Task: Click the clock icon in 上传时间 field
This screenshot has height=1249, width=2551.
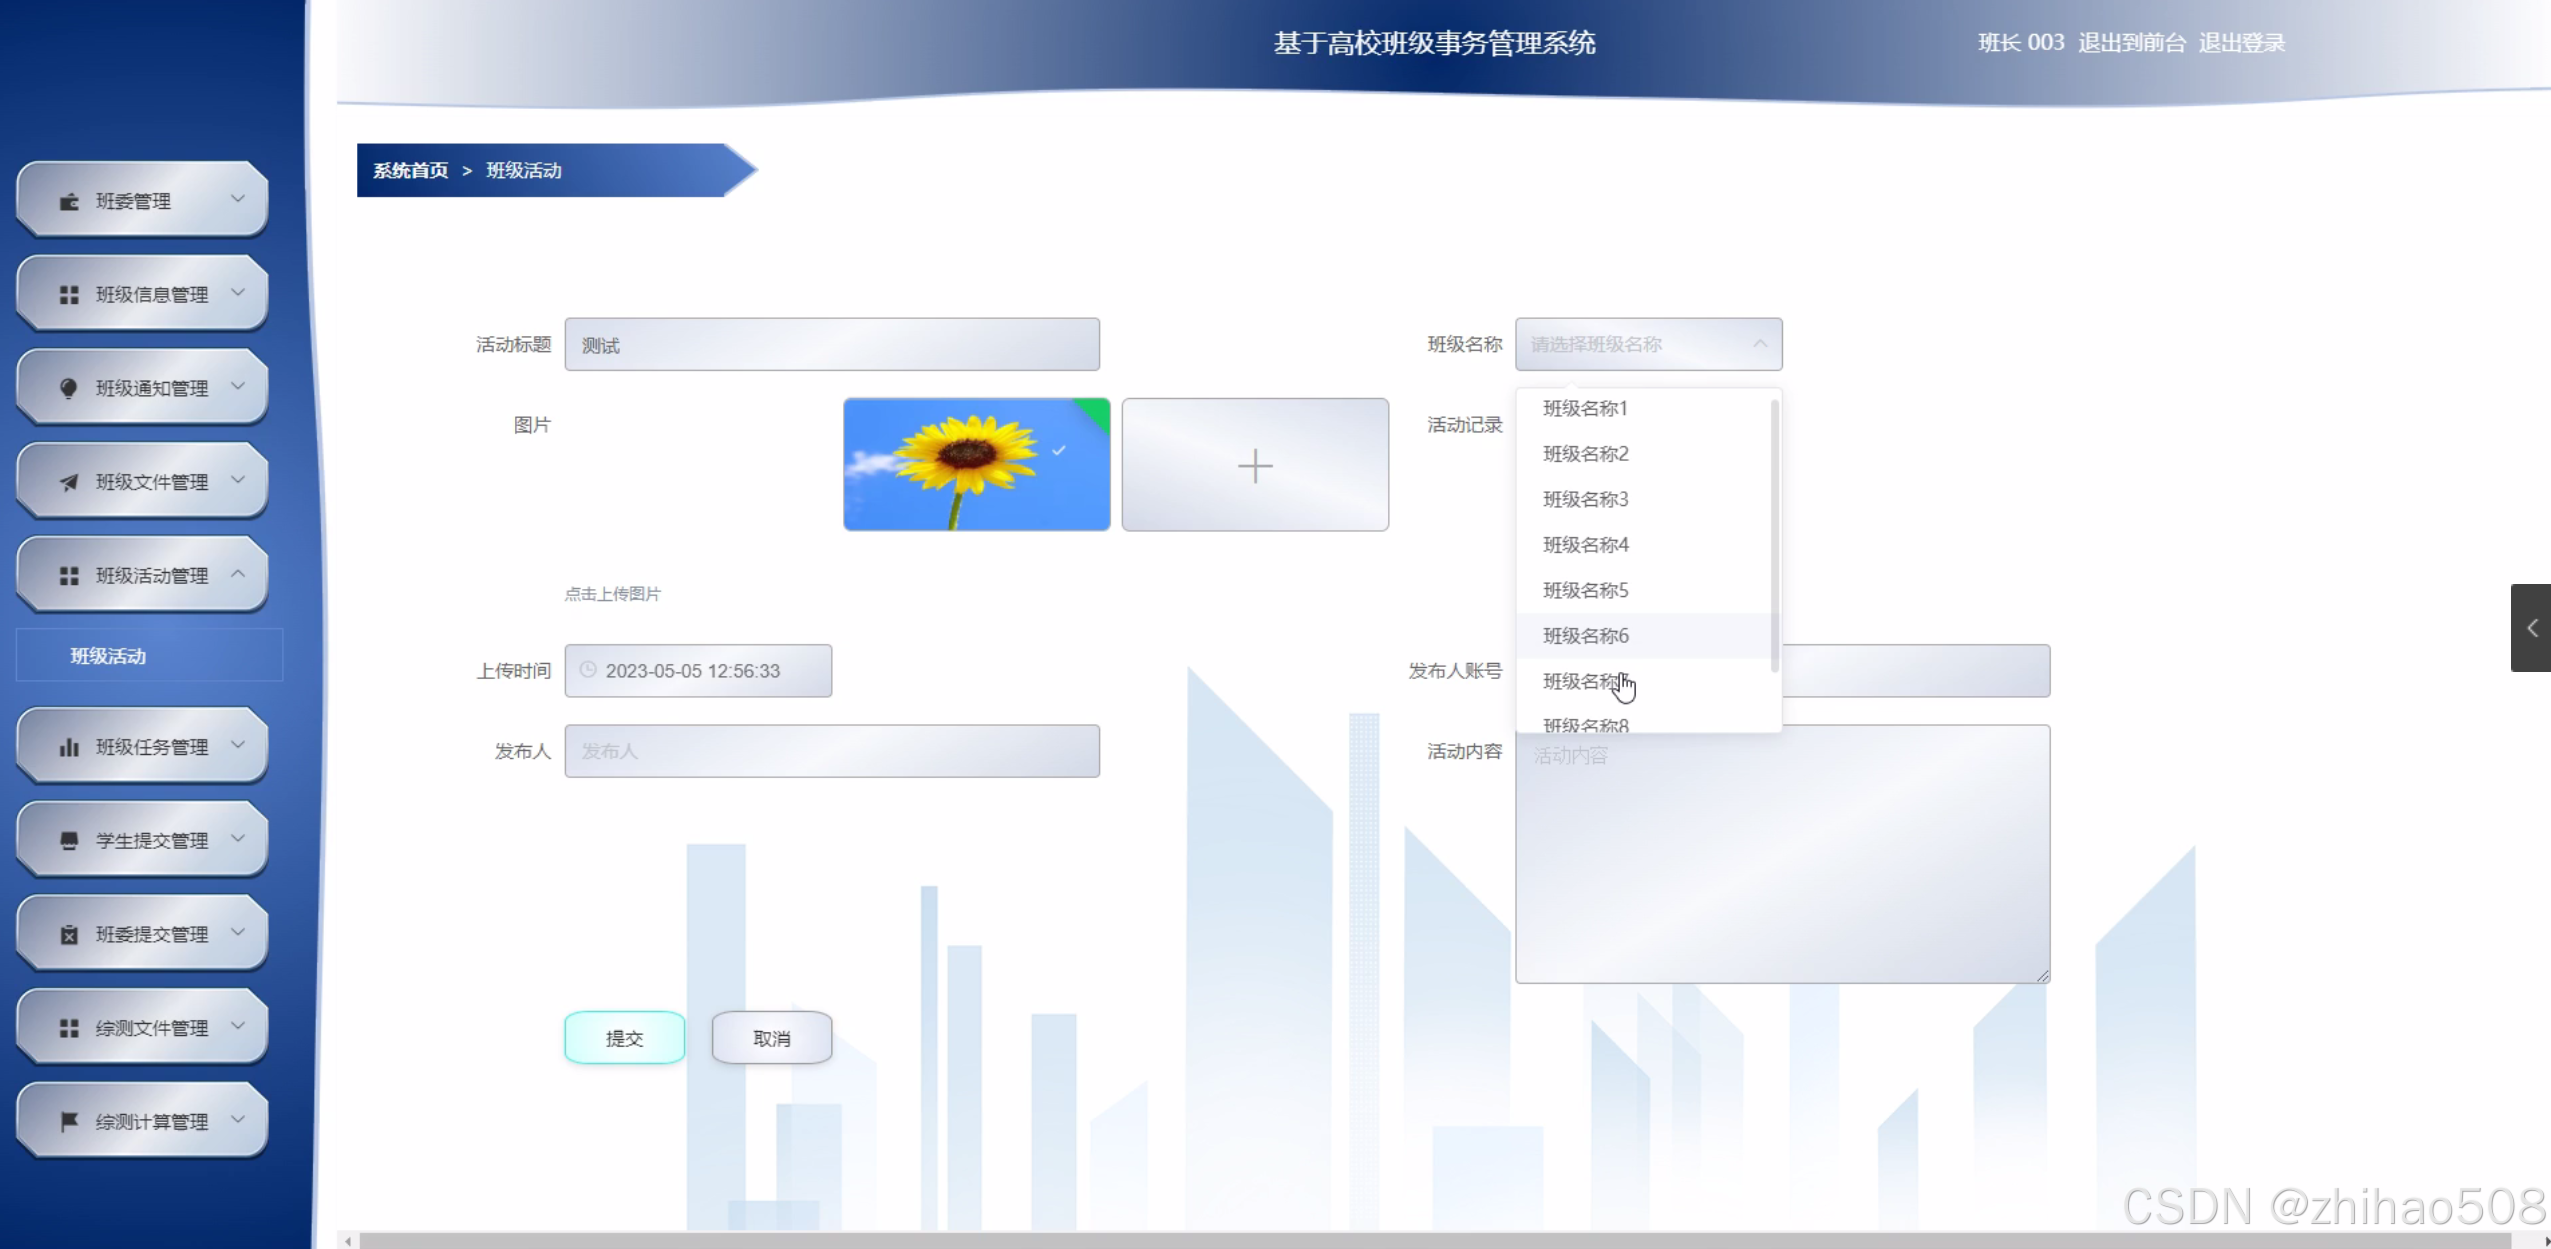Action: (x=589, y=670)
